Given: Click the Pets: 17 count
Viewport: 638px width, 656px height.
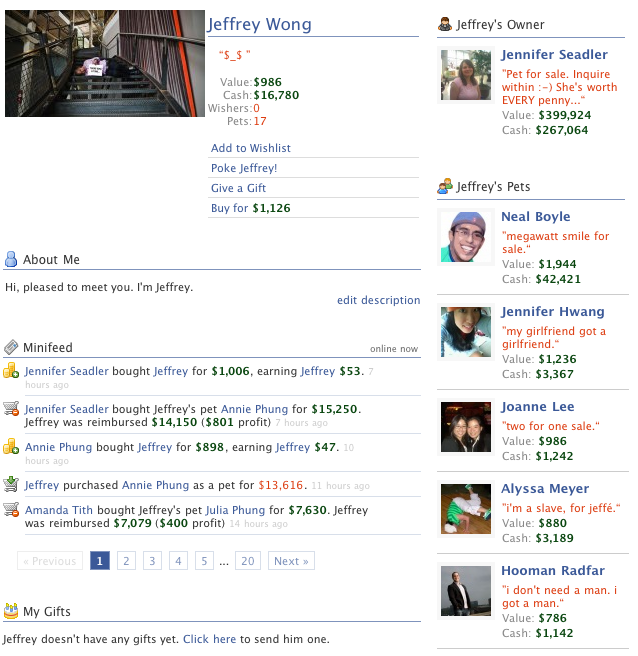Looking at the screenshot, I should coord(260,121).
